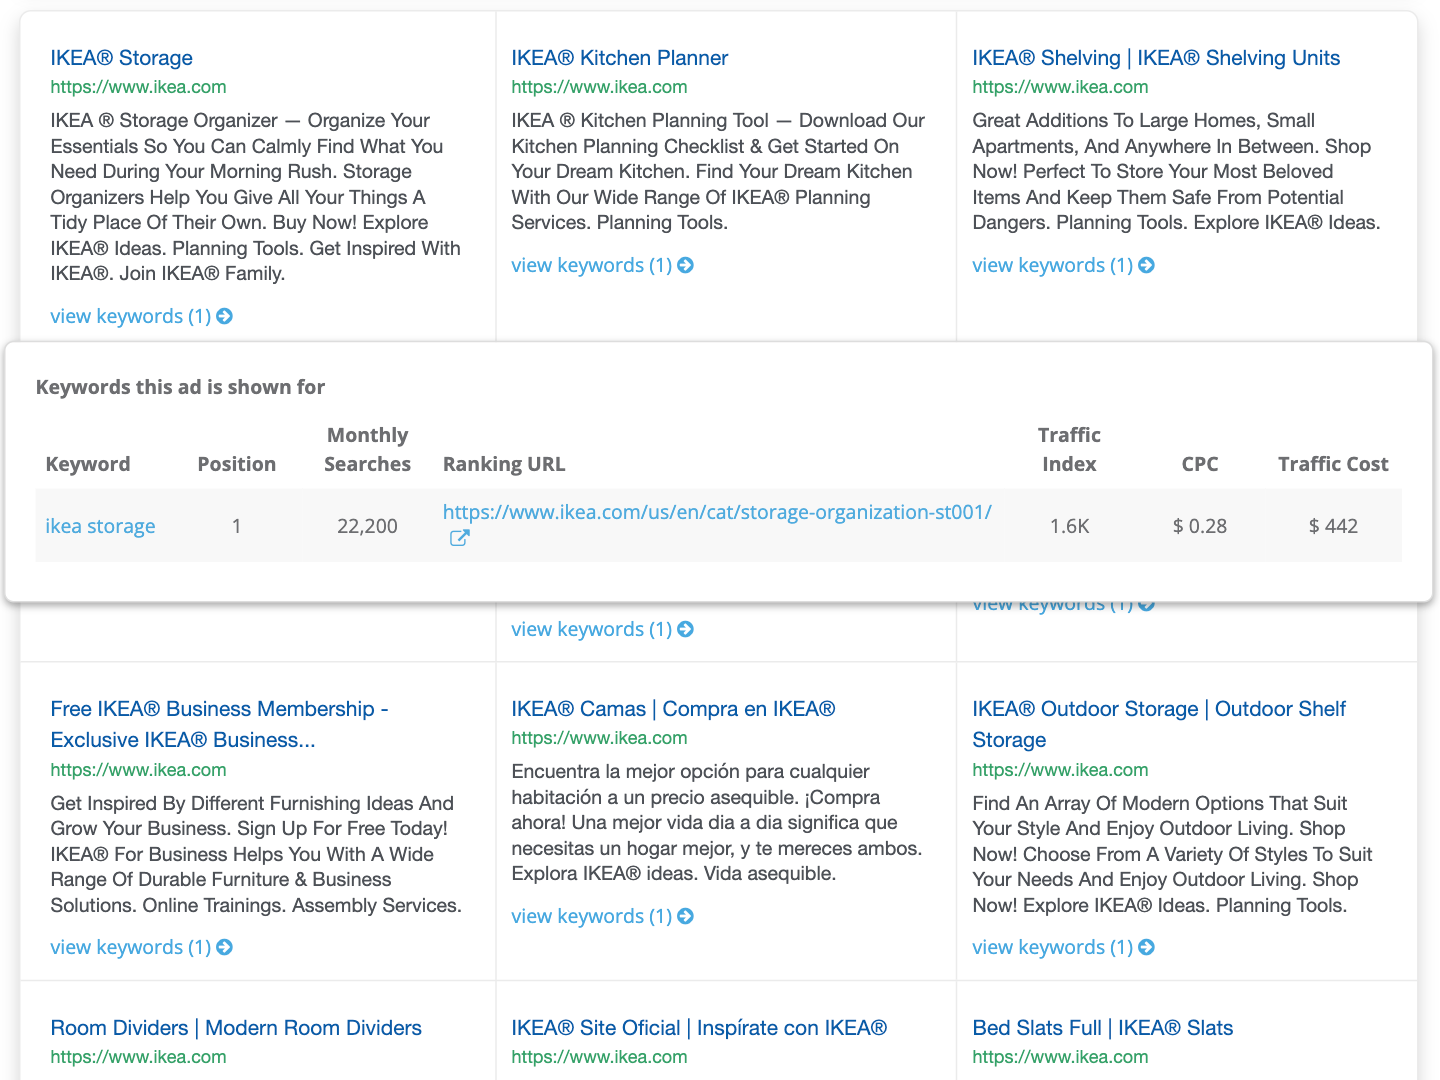Click ikea.com URL under IKEA® Storage ad
Image resolution: width=1440 pixels, height=1080 pixels.
click(x=138, y=87)
